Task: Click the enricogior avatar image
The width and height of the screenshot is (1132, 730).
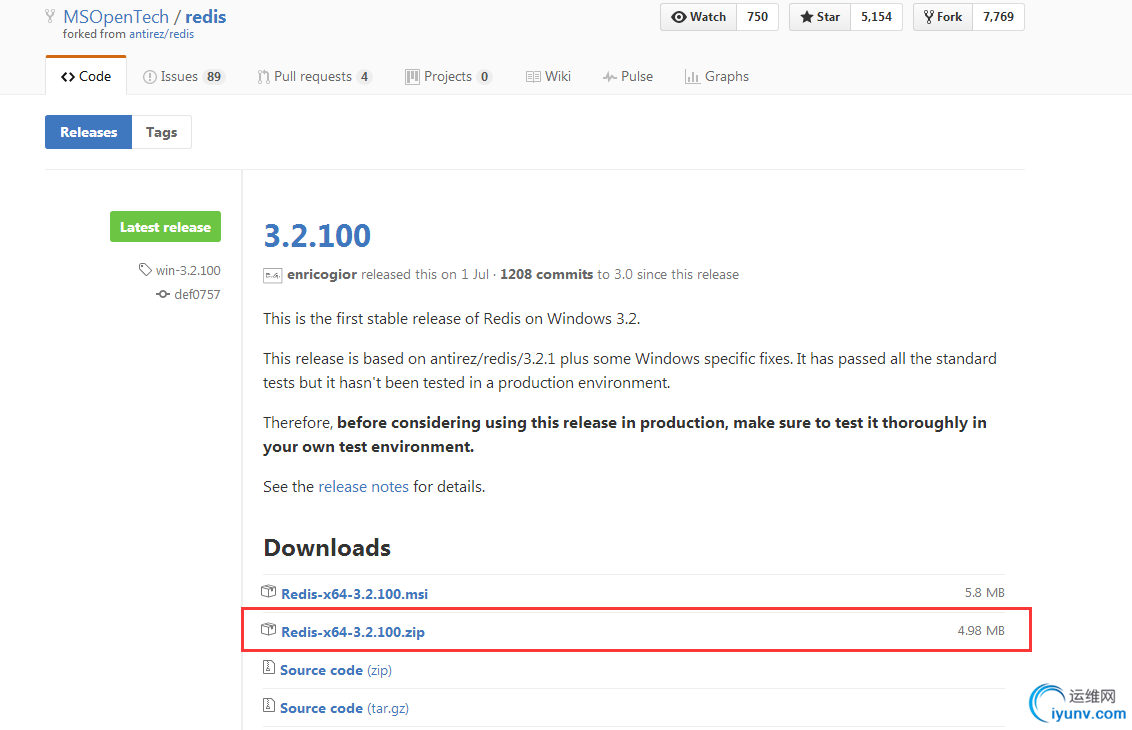Action: point(273,275)
